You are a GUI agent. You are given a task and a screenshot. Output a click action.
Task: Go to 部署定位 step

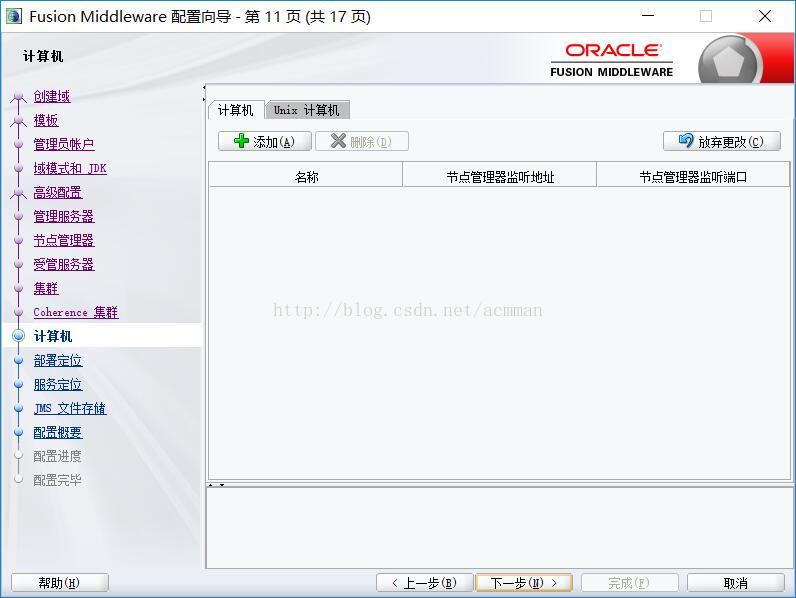tap(58, 360)
